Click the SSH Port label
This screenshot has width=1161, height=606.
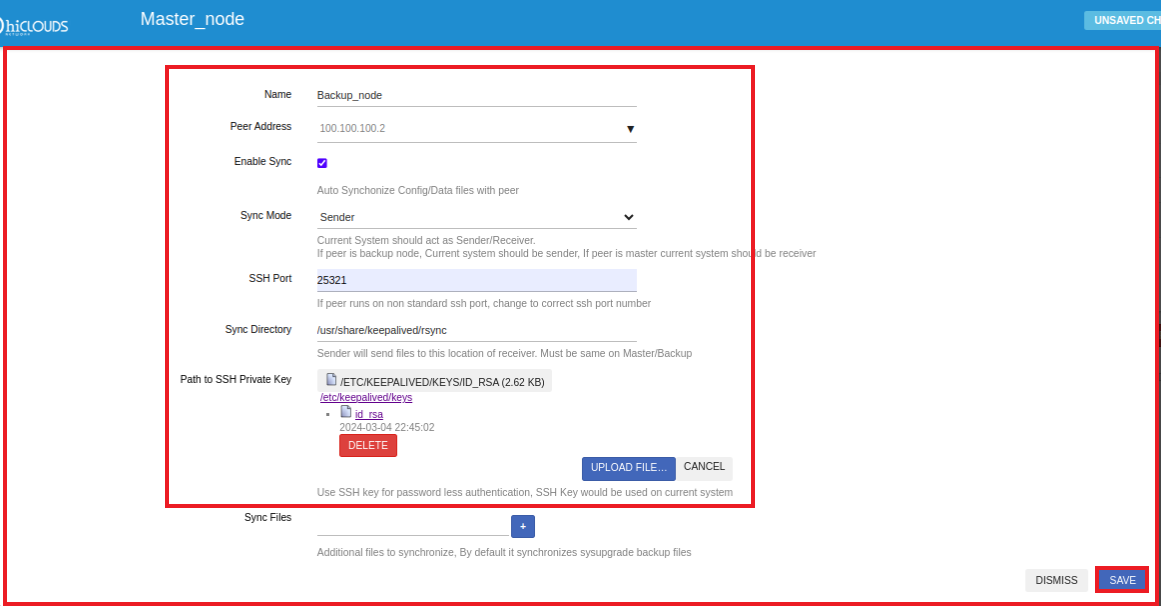[x=270, y=279]
